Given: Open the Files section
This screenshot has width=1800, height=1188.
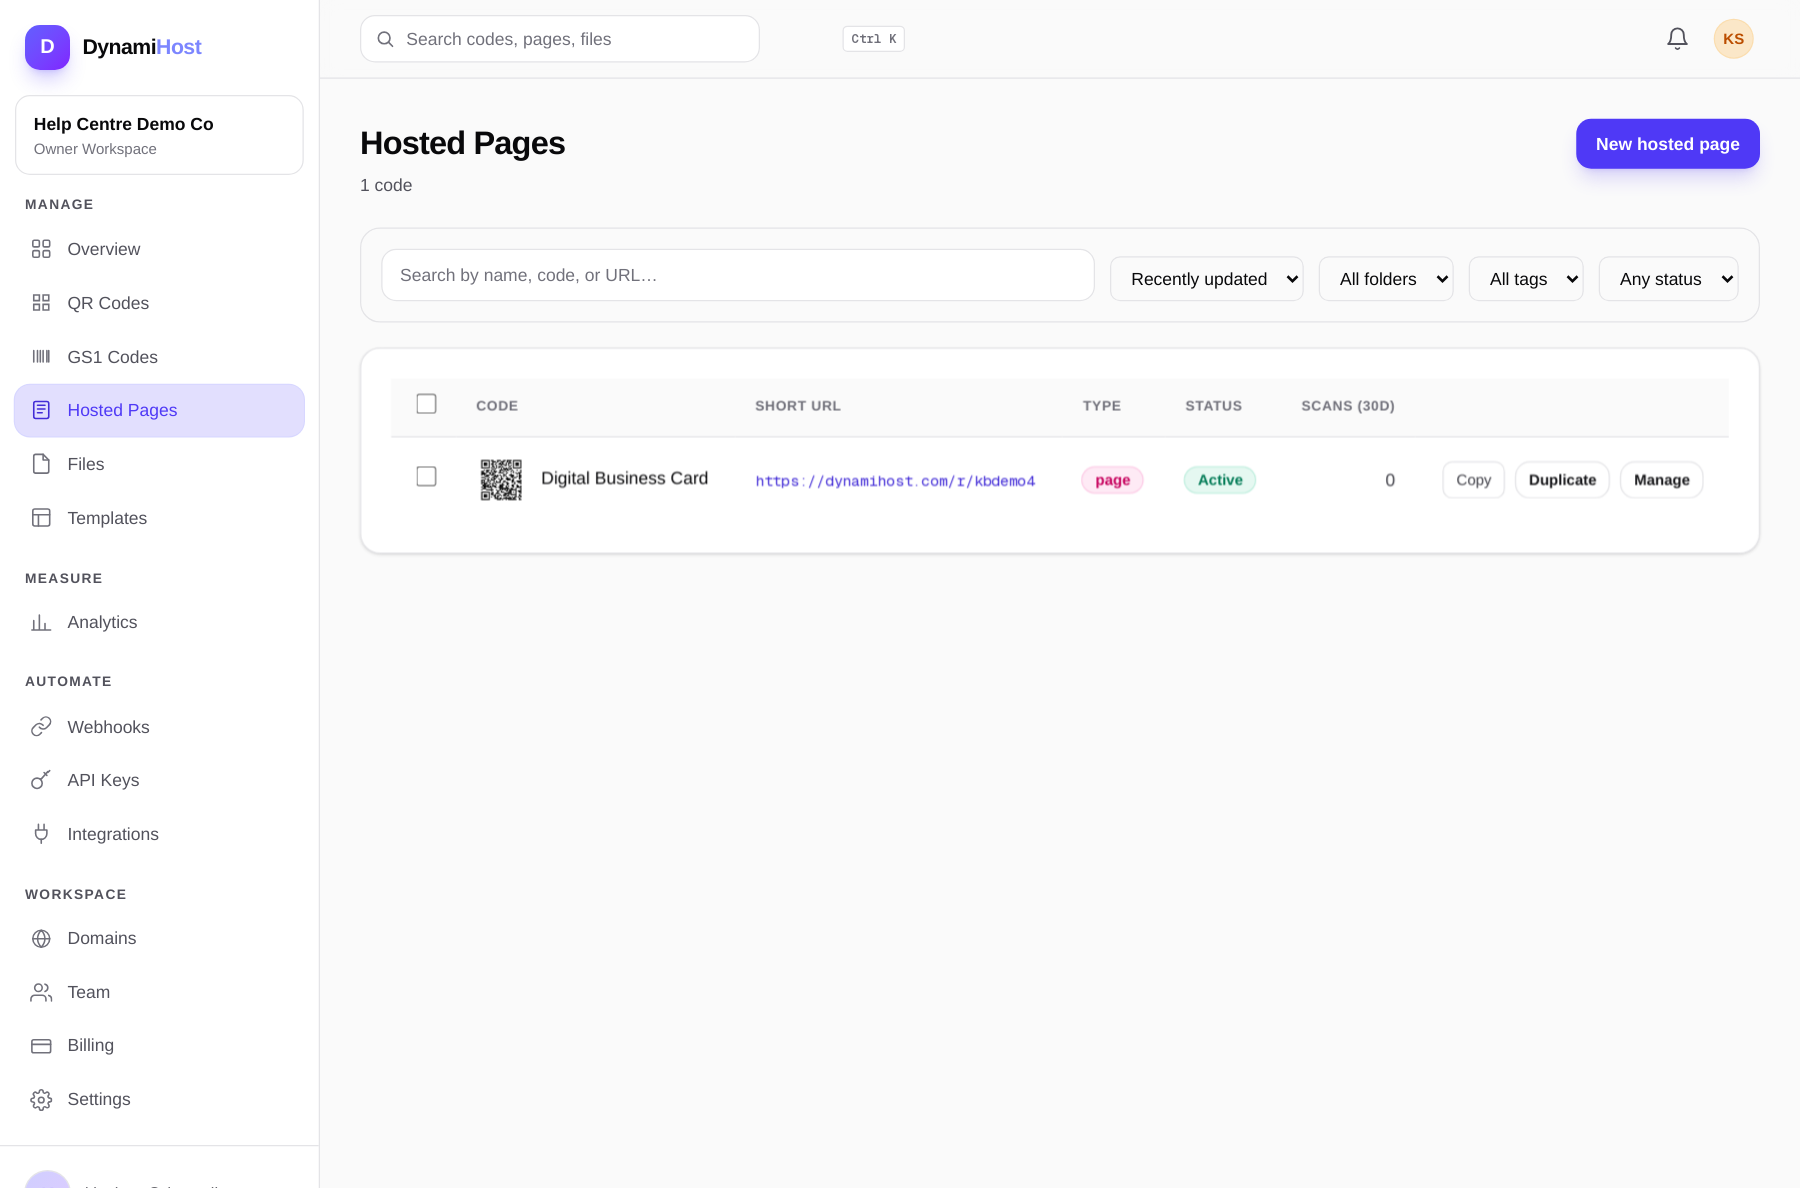Looking at the screenshot, I should click(x=159, y=464).
